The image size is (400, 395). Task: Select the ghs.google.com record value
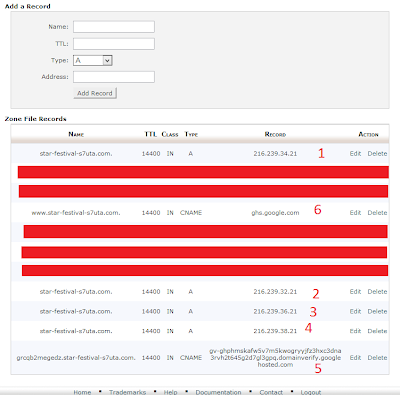275,213
